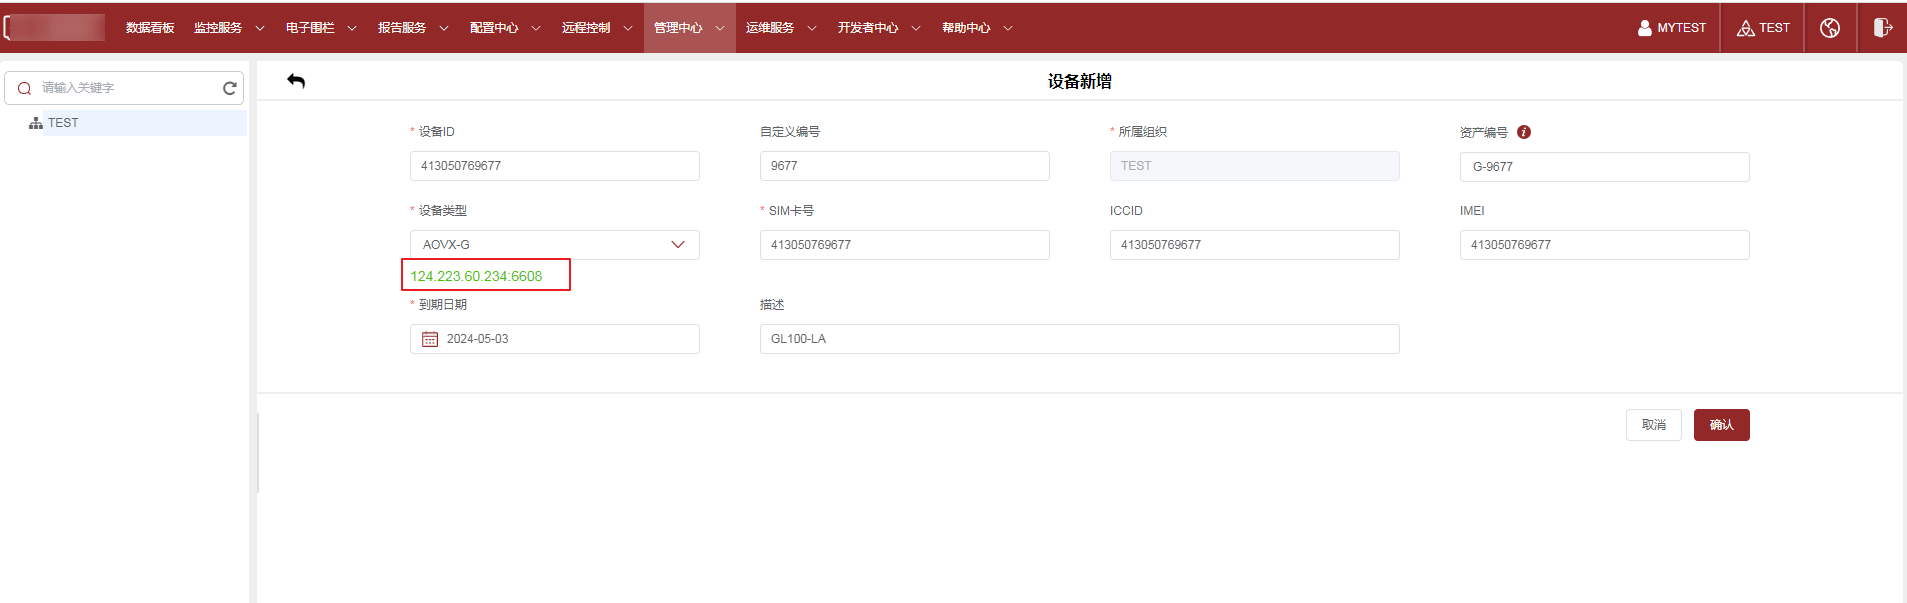The image size is (1907, 603).
Task: Click the MYTEST user profile icon
Action: click(1644, 28)
